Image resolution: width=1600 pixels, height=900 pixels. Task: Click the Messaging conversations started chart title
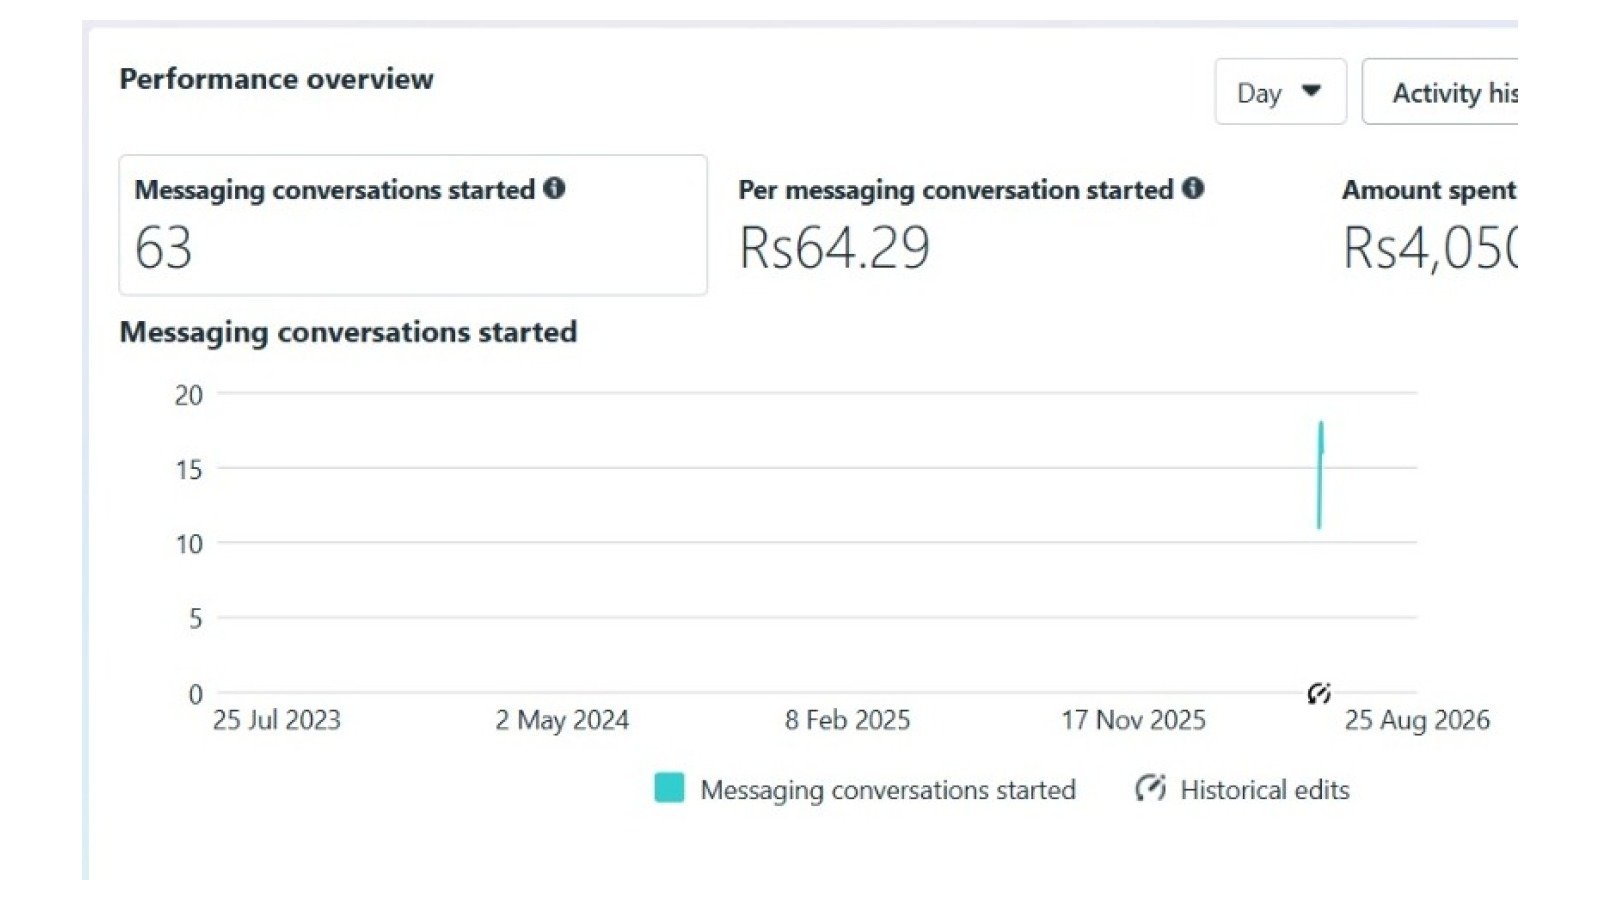[348, 332]
